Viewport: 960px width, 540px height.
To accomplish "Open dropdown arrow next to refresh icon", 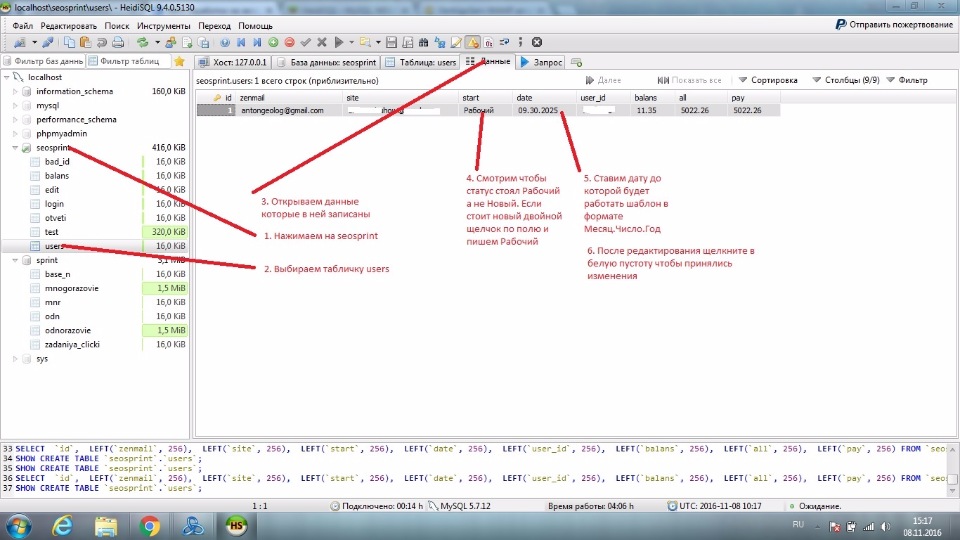I will (157, 42).
